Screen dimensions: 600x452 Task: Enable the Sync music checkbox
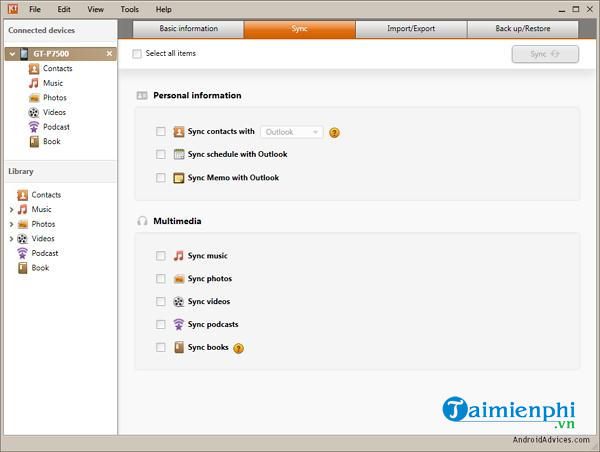coord(161,256)
